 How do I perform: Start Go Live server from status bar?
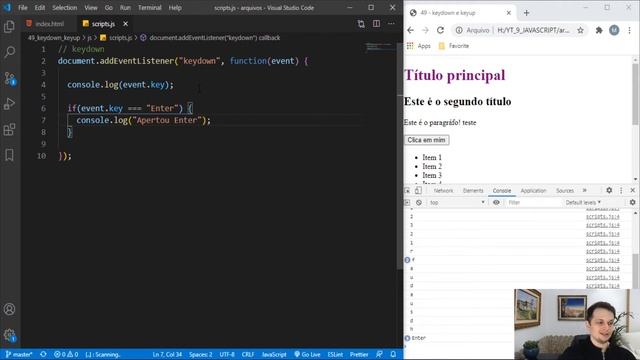(307, 354)
